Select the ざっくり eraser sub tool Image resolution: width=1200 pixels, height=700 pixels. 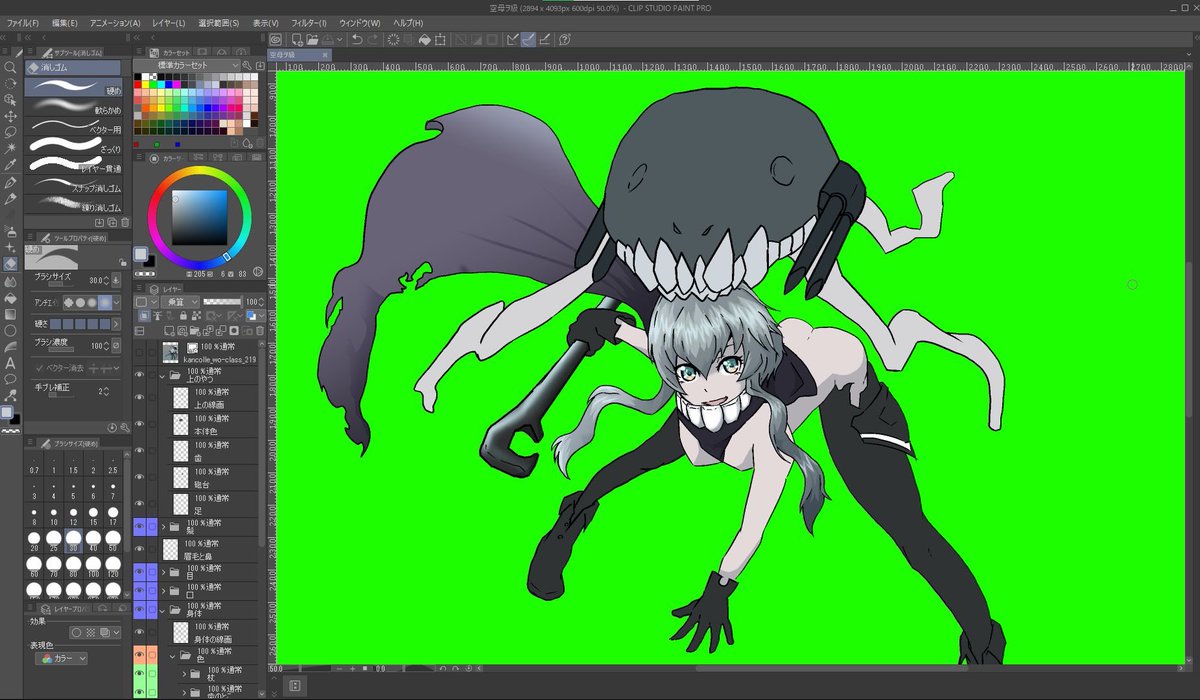click(x=75, y=147)
